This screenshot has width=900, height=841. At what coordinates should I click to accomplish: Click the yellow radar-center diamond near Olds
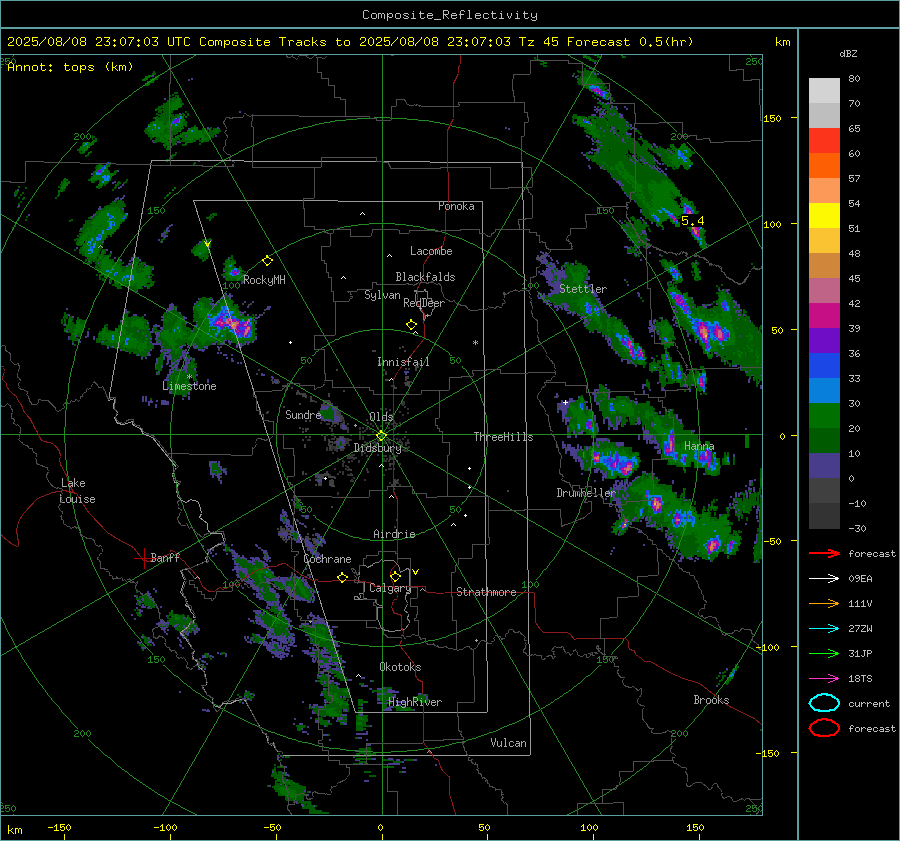(381, 436)
